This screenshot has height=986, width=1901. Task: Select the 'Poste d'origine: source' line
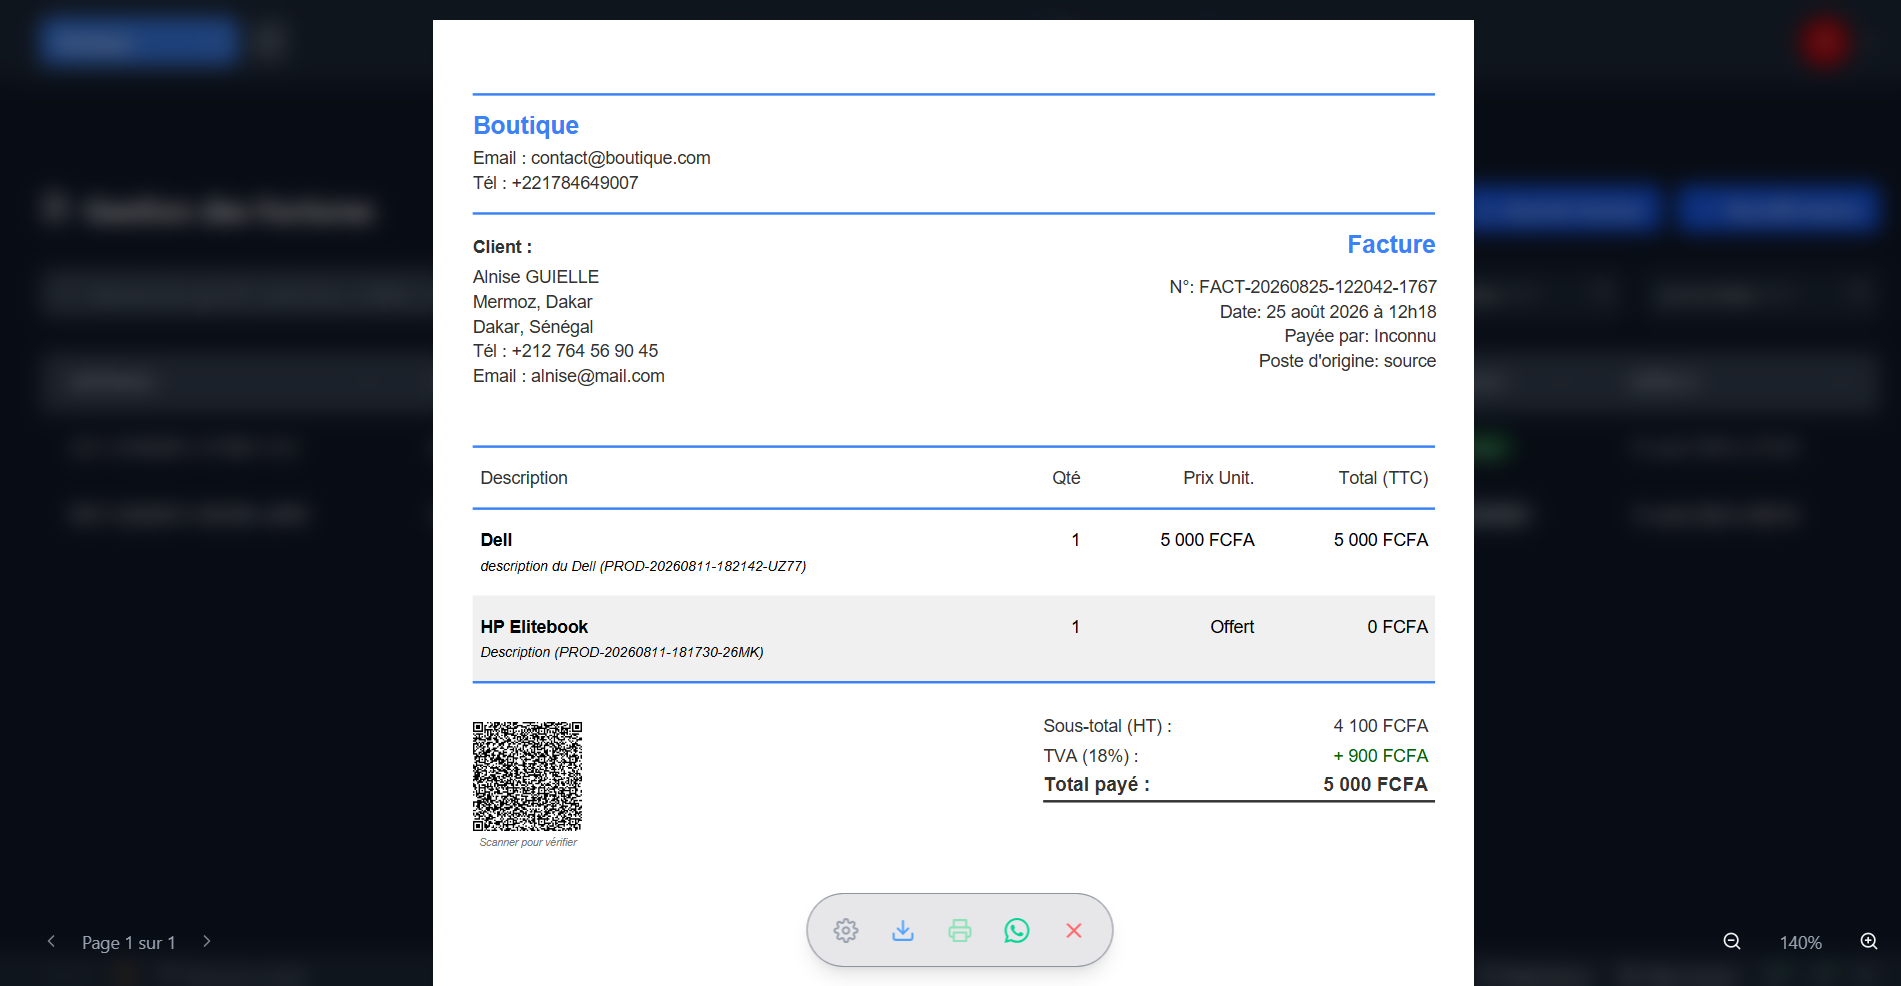click(x=1347, y=361)
